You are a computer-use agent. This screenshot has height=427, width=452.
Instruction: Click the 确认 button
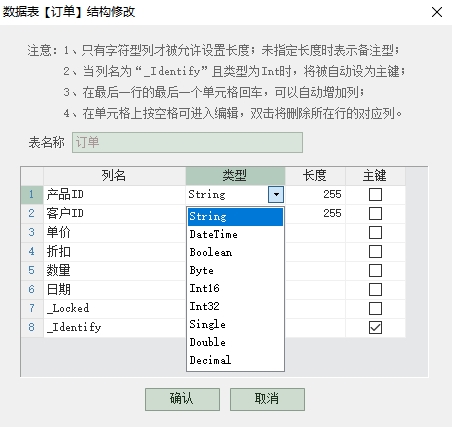(182, 399)
